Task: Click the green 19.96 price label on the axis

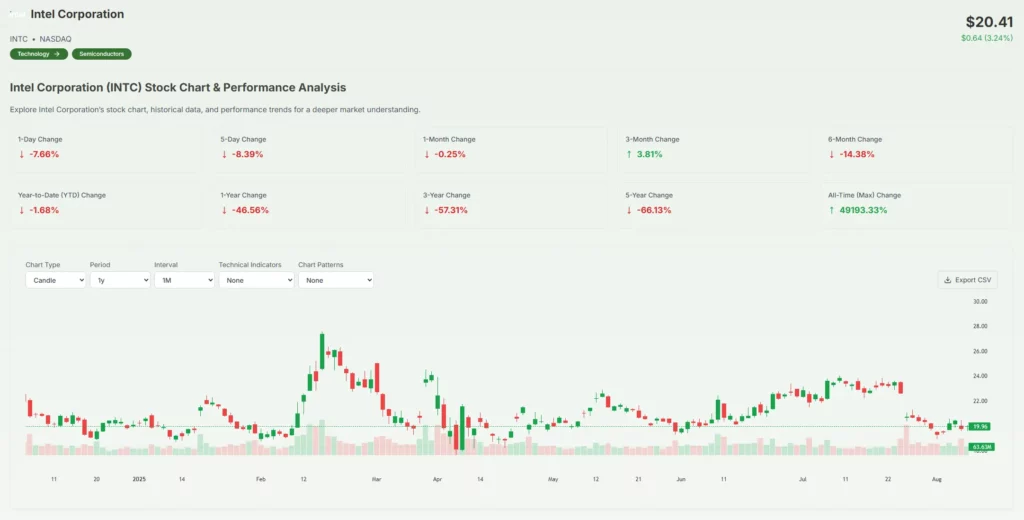Action: click(979, 427)
